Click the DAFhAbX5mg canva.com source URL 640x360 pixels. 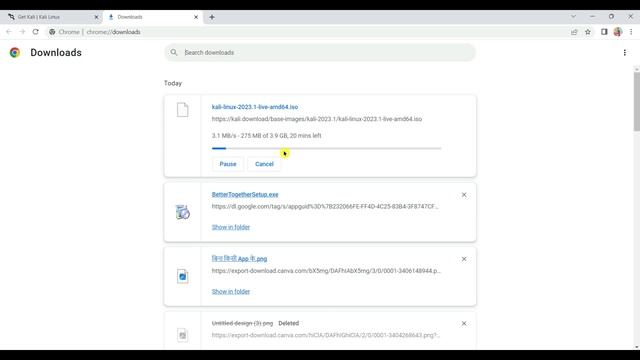coord(326,271)
